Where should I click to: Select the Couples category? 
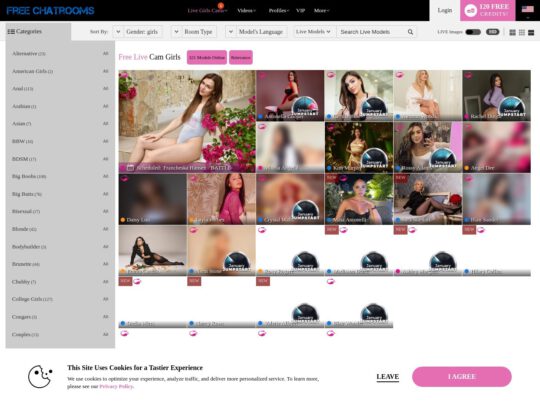[x=25, y=334]
